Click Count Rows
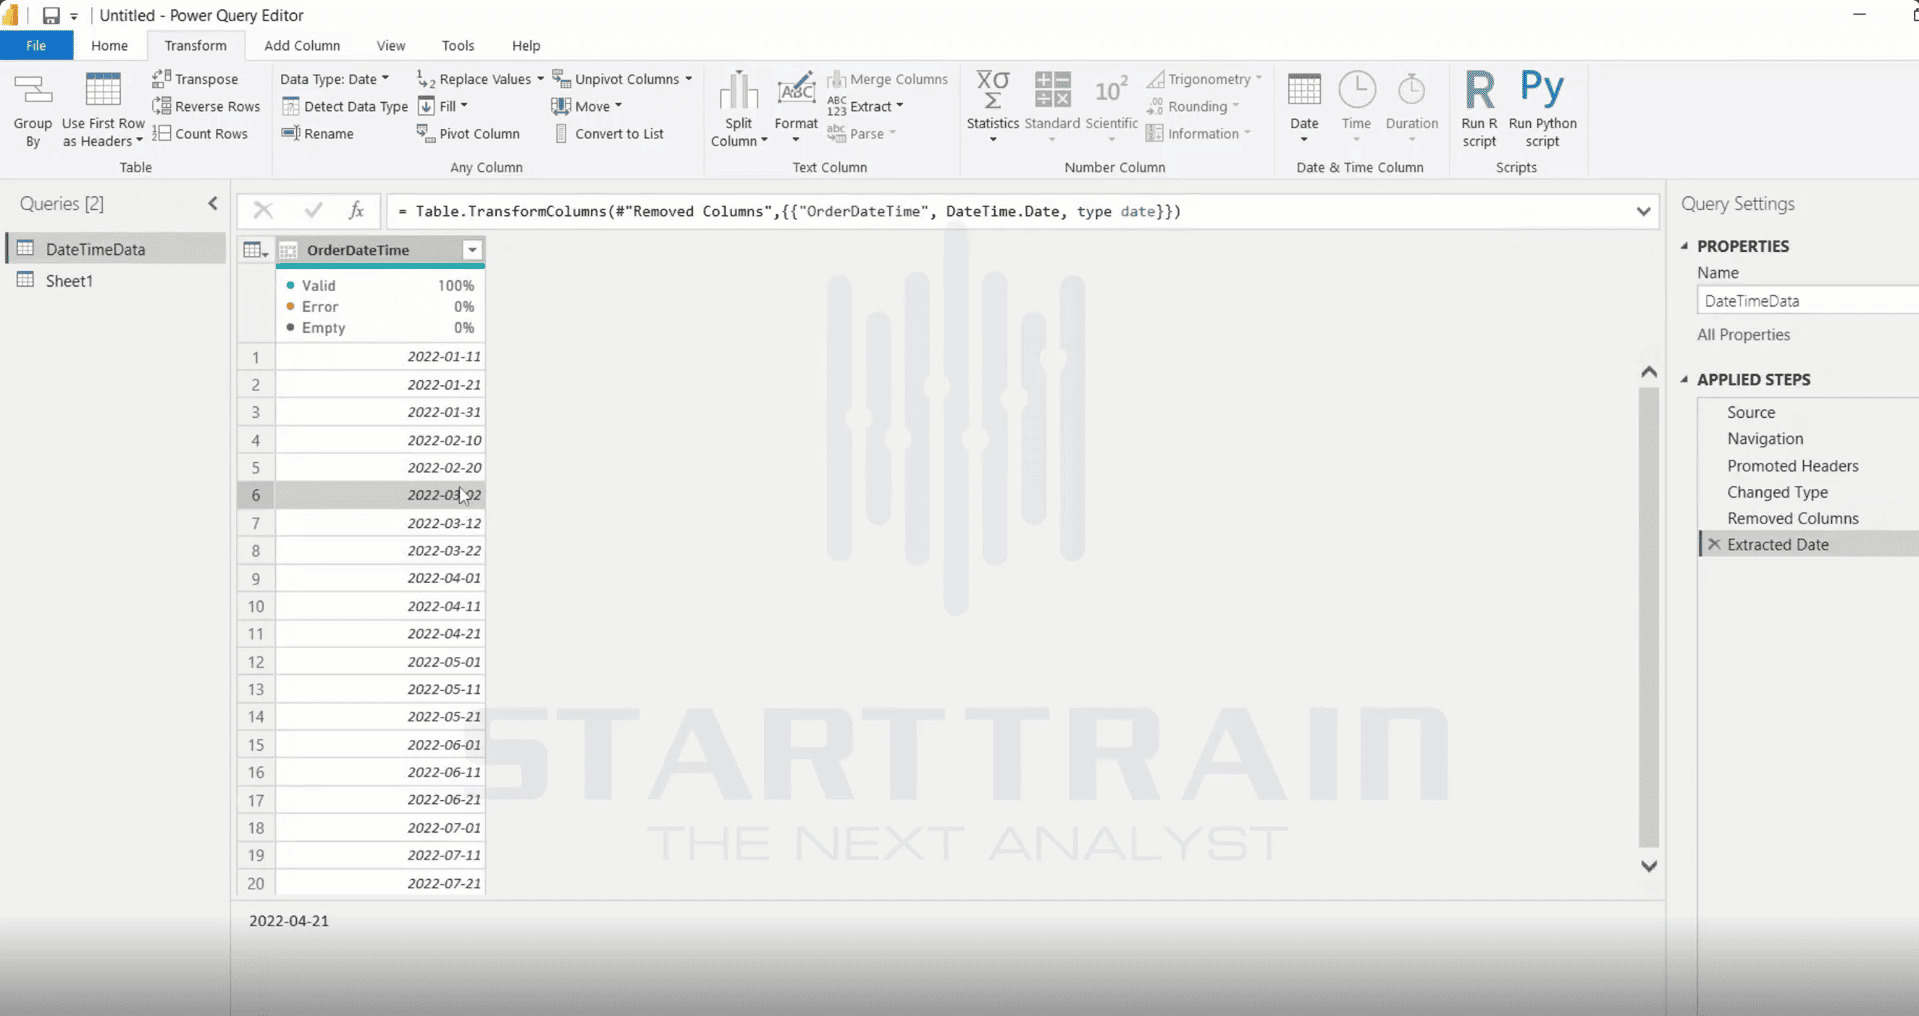Image resolution: width=1919 pixels, height=1016 pixels. point(200,133)
